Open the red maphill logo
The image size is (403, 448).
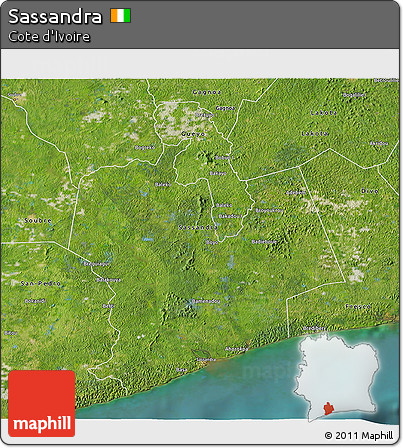pos(42,403)
